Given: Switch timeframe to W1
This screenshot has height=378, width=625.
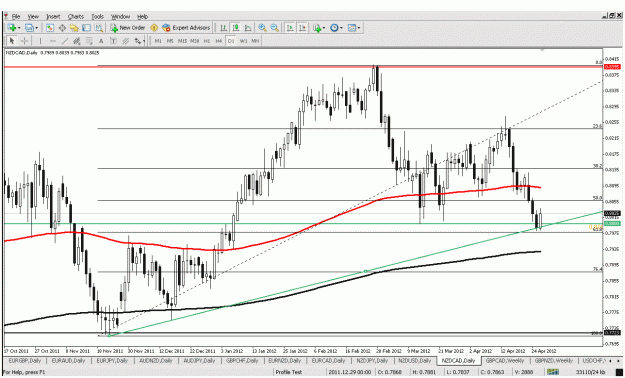Looking at the screenshot, I should [244, 41].
